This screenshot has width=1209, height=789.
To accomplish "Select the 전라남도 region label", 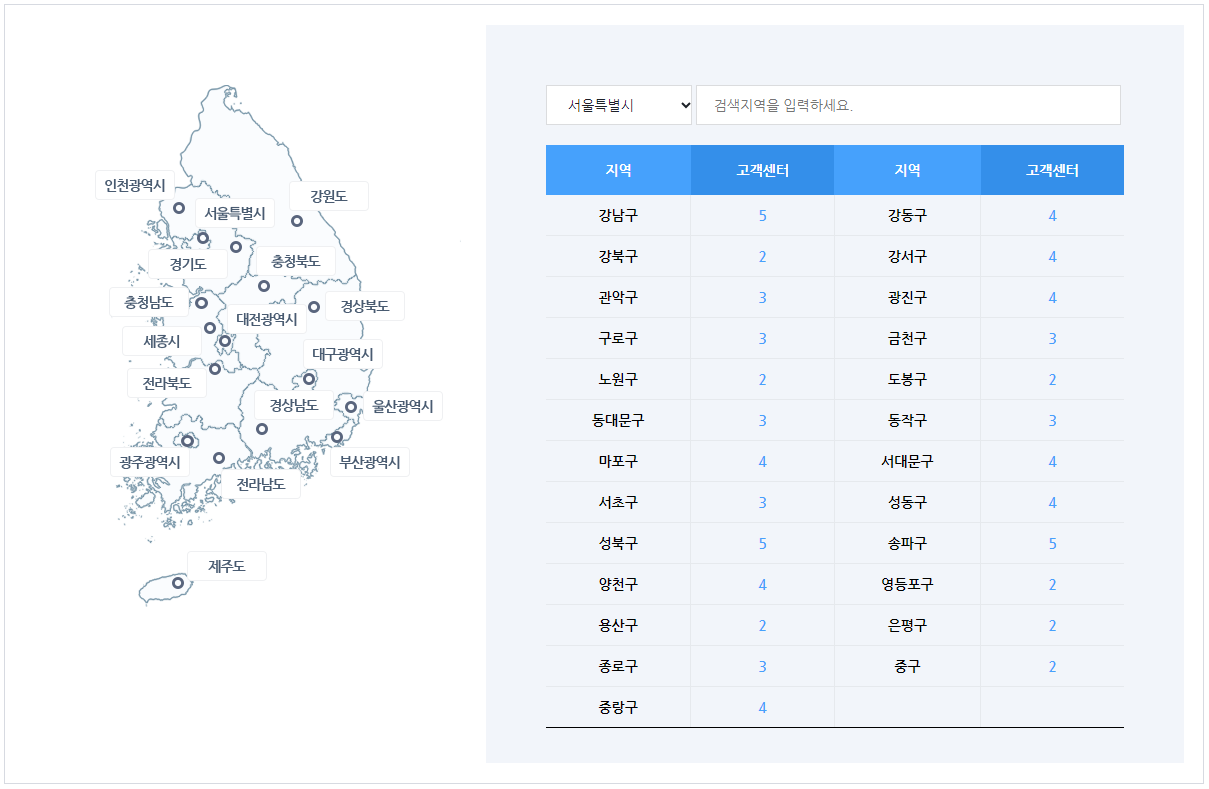I will point(263,482).
